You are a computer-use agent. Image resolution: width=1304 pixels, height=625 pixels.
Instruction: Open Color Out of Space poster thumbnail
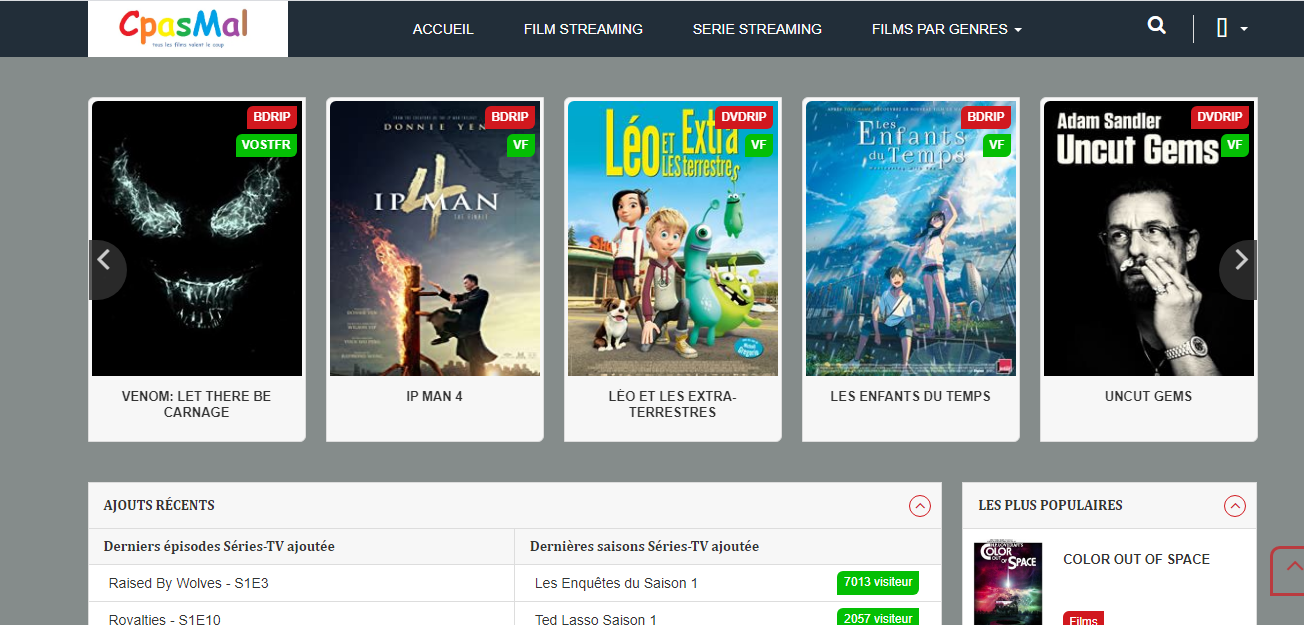(x=1008, y=584)
